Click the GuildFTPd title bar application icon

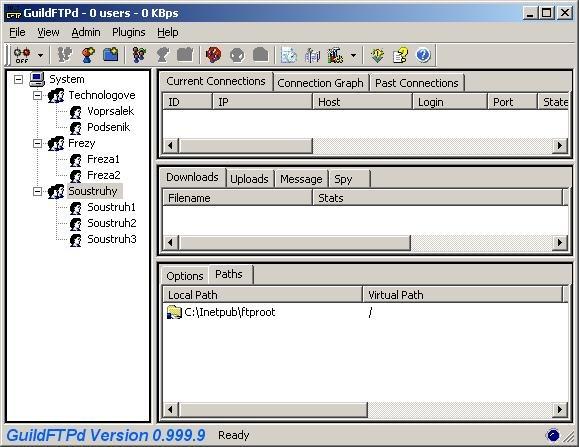[x=14, y=14]
